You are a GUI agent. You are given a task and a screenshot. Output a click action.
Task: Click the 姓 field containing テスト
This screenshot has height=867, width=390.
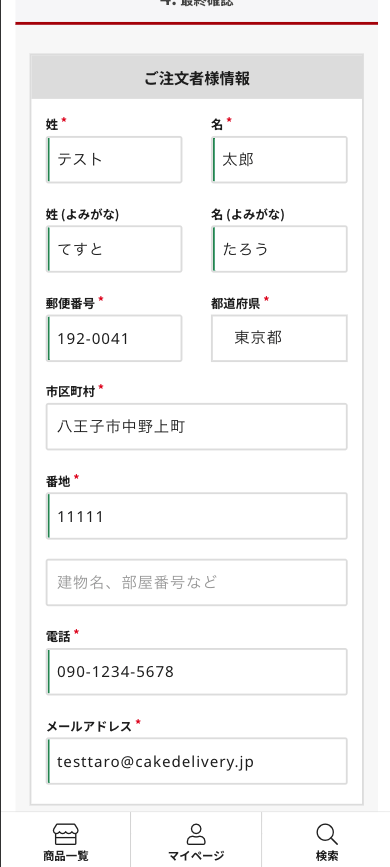pos(114,160)
